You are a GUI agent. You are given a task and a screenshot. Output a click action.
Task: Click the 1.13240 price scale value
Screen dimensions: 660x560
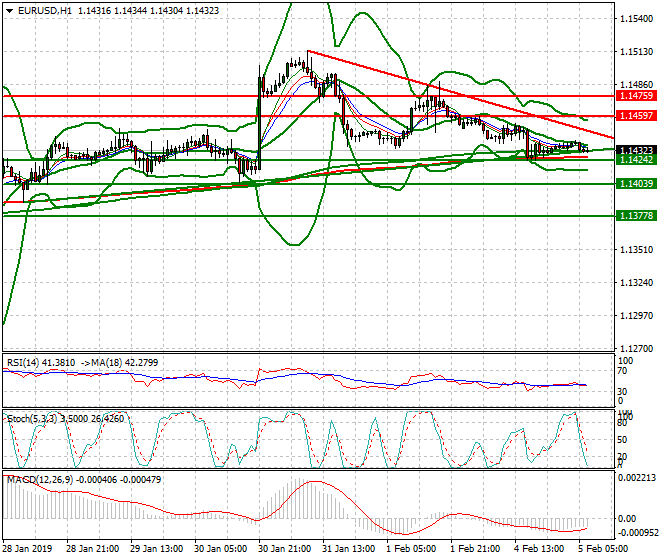[636, 283]
